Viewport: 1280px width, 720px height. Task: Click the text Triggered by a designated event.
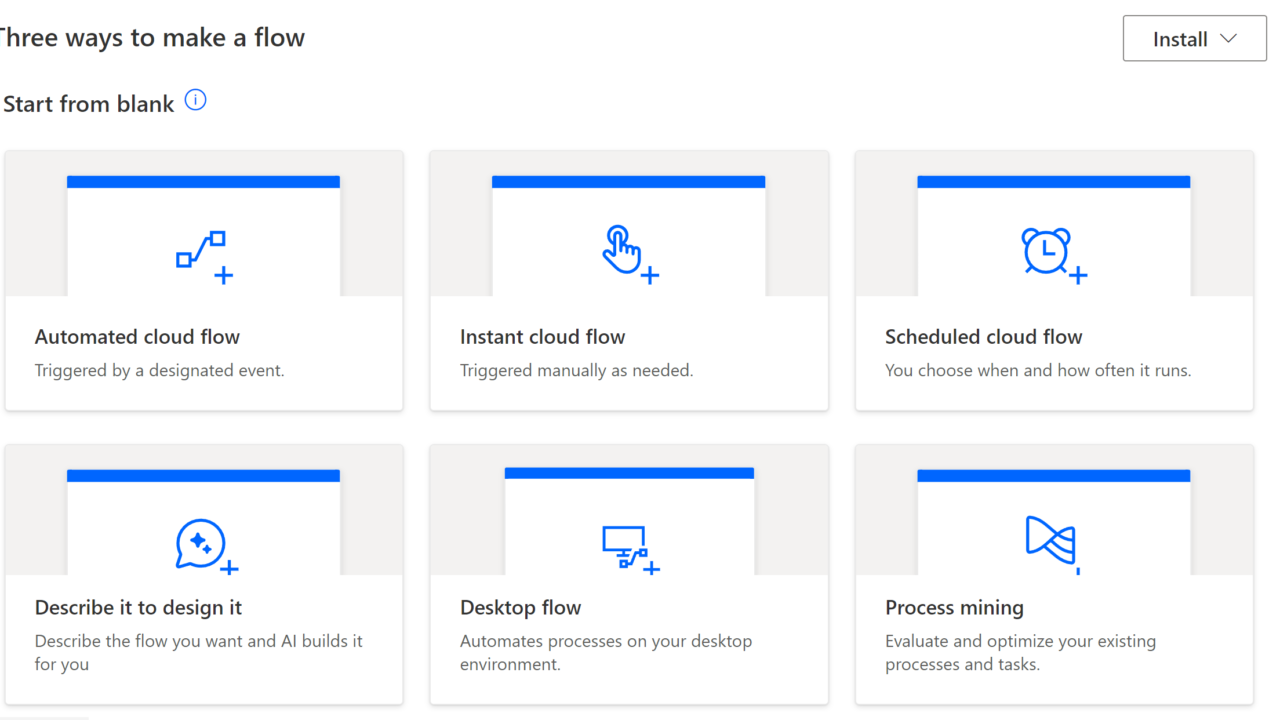160,370
